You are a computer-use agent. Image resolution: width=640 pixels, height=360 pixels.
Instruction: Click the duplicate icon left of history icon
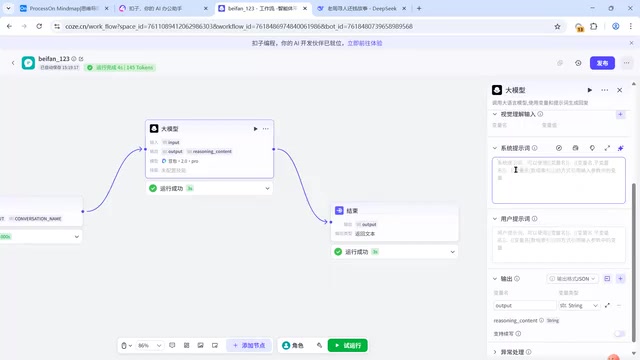coord(560,63)
